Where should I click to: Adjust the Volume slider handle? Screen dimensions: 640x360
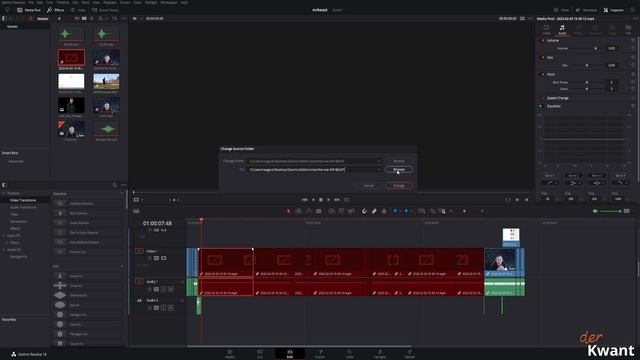(x=596, y=48)
